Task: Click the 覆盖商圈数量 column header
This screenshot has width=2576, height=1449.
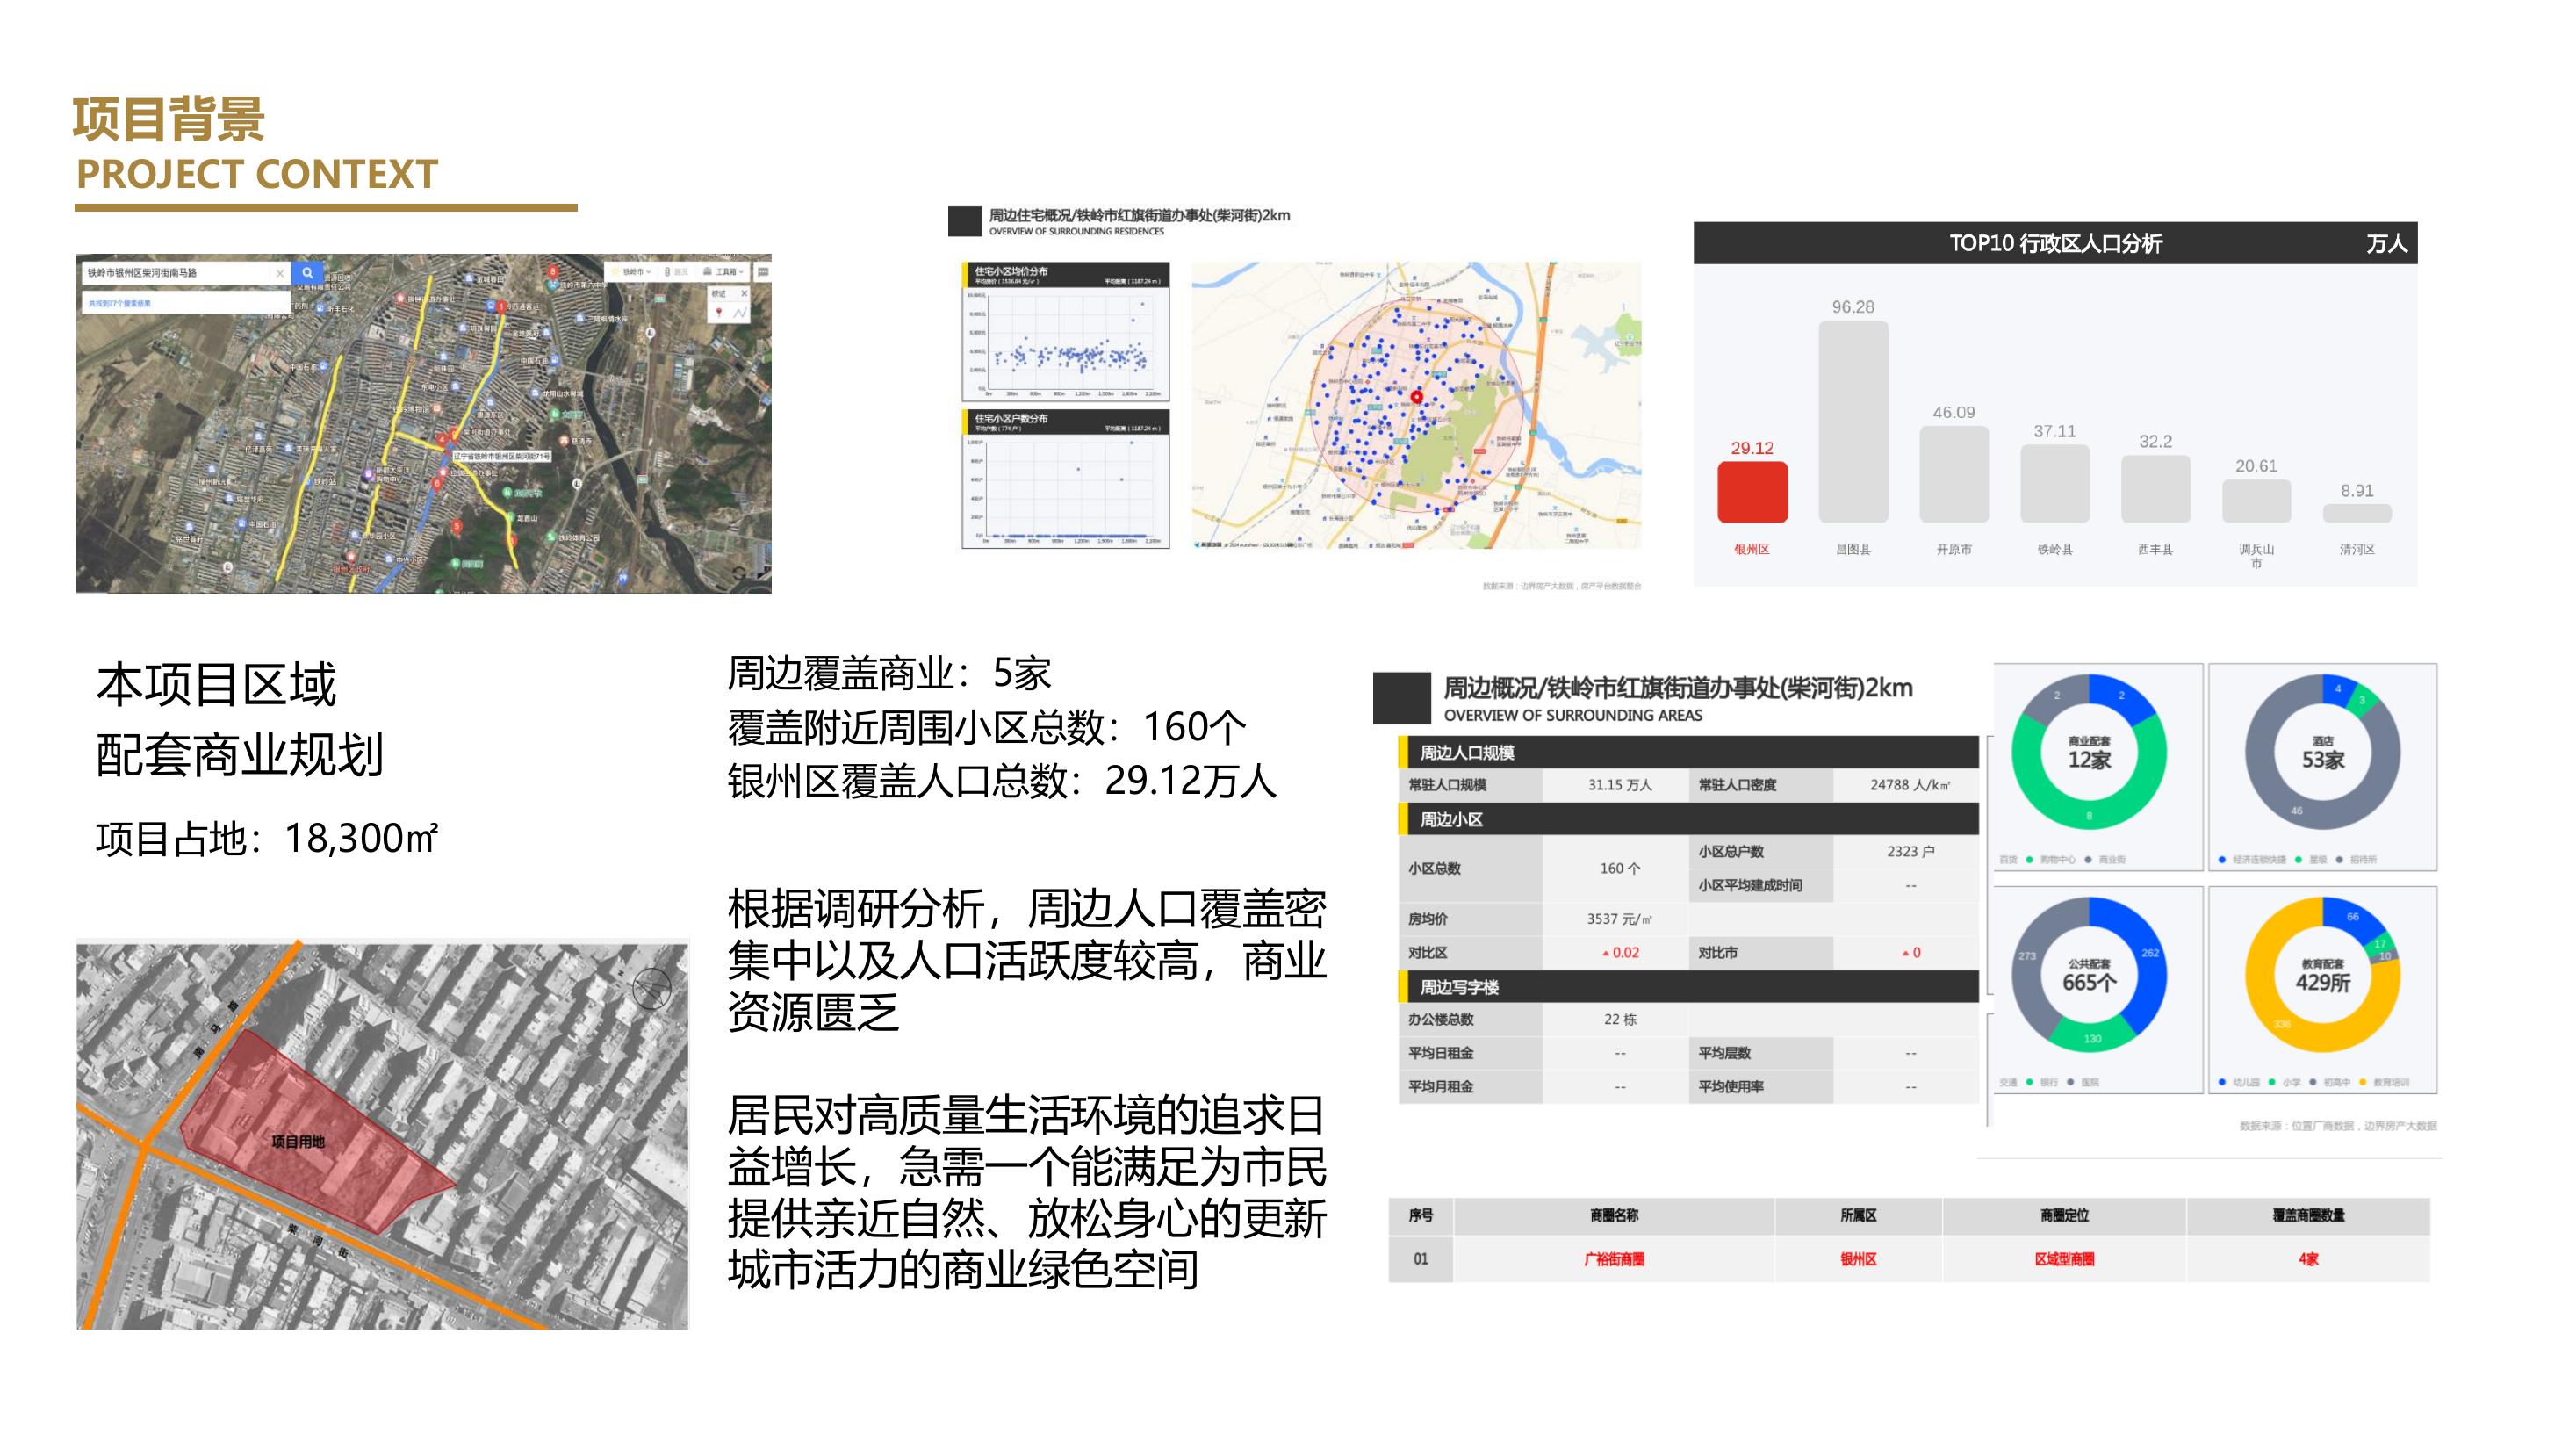Action: pyautogui.click(x=2308, y=1215)
